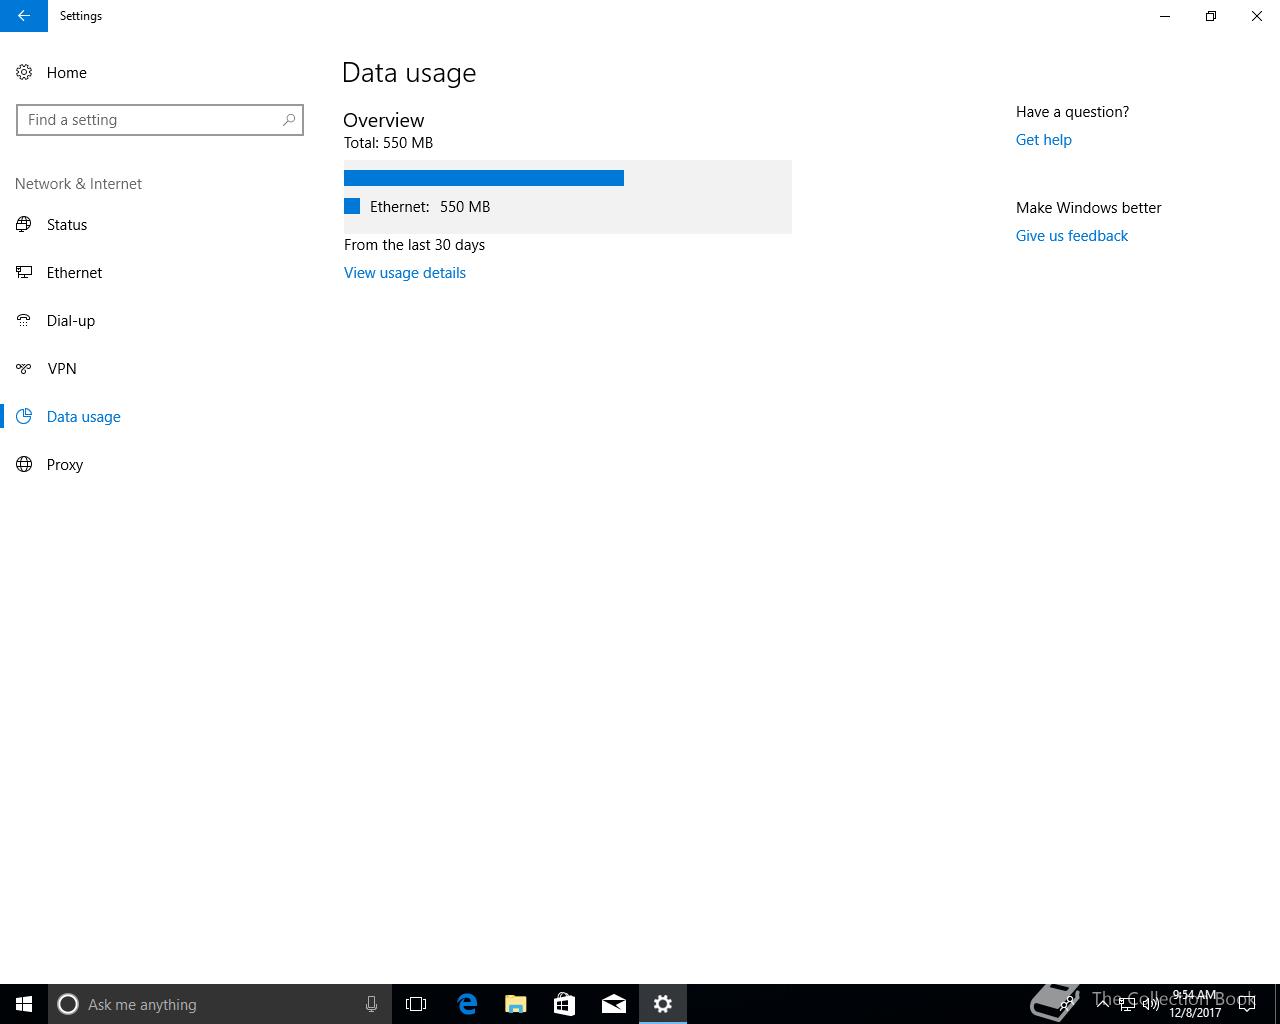Go to the Status page
This screenshot has width=1280, height=1024.
coord(67,224)
